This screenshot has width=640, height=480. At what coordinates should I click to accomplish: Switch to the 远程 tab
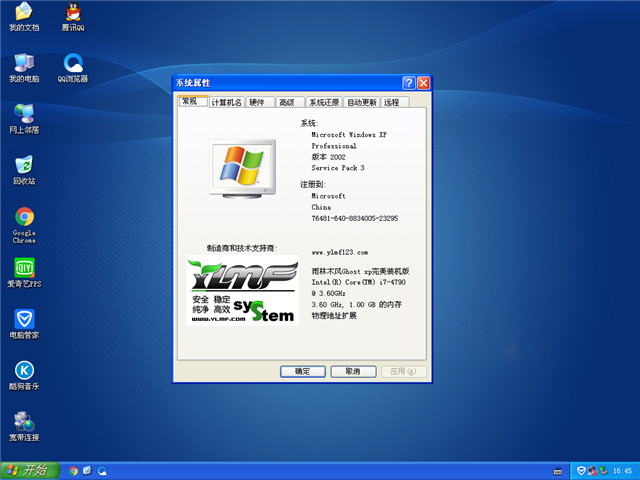pyautogui.click(x=395, y=102)
